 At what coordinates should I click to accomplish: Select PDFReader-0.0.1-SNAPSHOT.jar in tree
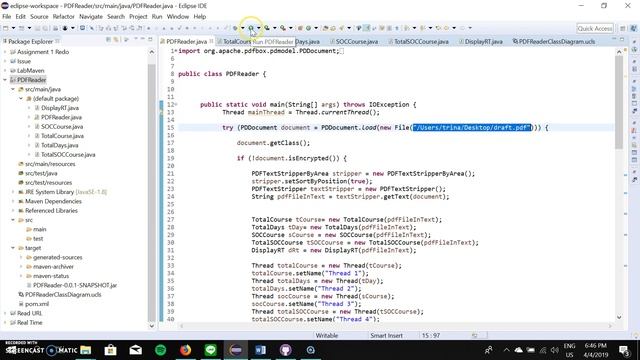75,285
